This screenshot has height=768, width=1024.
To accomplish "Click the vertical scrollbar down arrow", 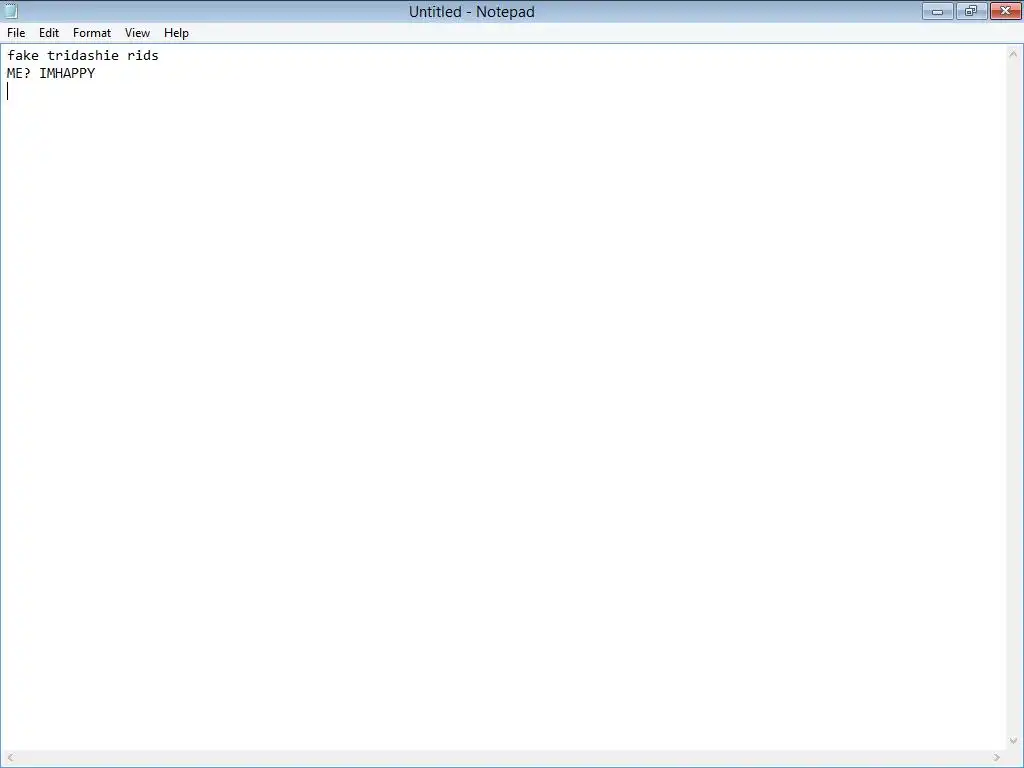I will click(1013, 741).
